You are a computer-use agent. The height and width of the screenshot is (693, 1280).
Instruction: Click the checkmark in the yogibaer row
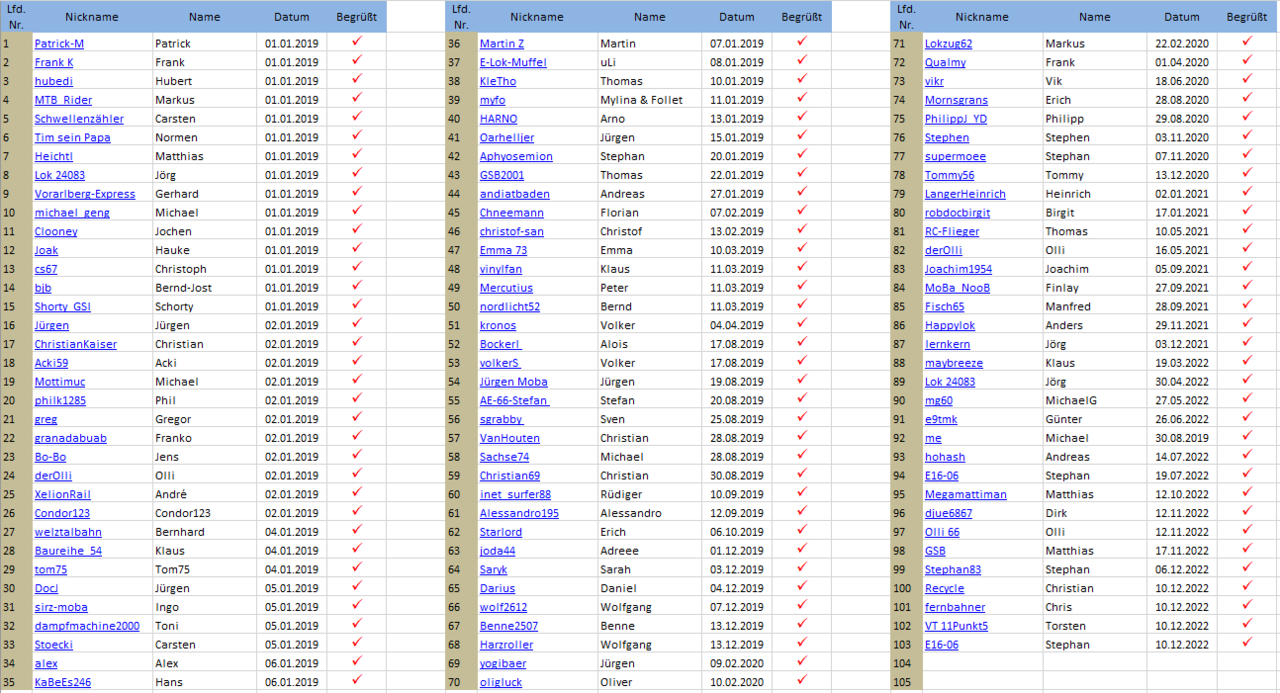point(802,662)
